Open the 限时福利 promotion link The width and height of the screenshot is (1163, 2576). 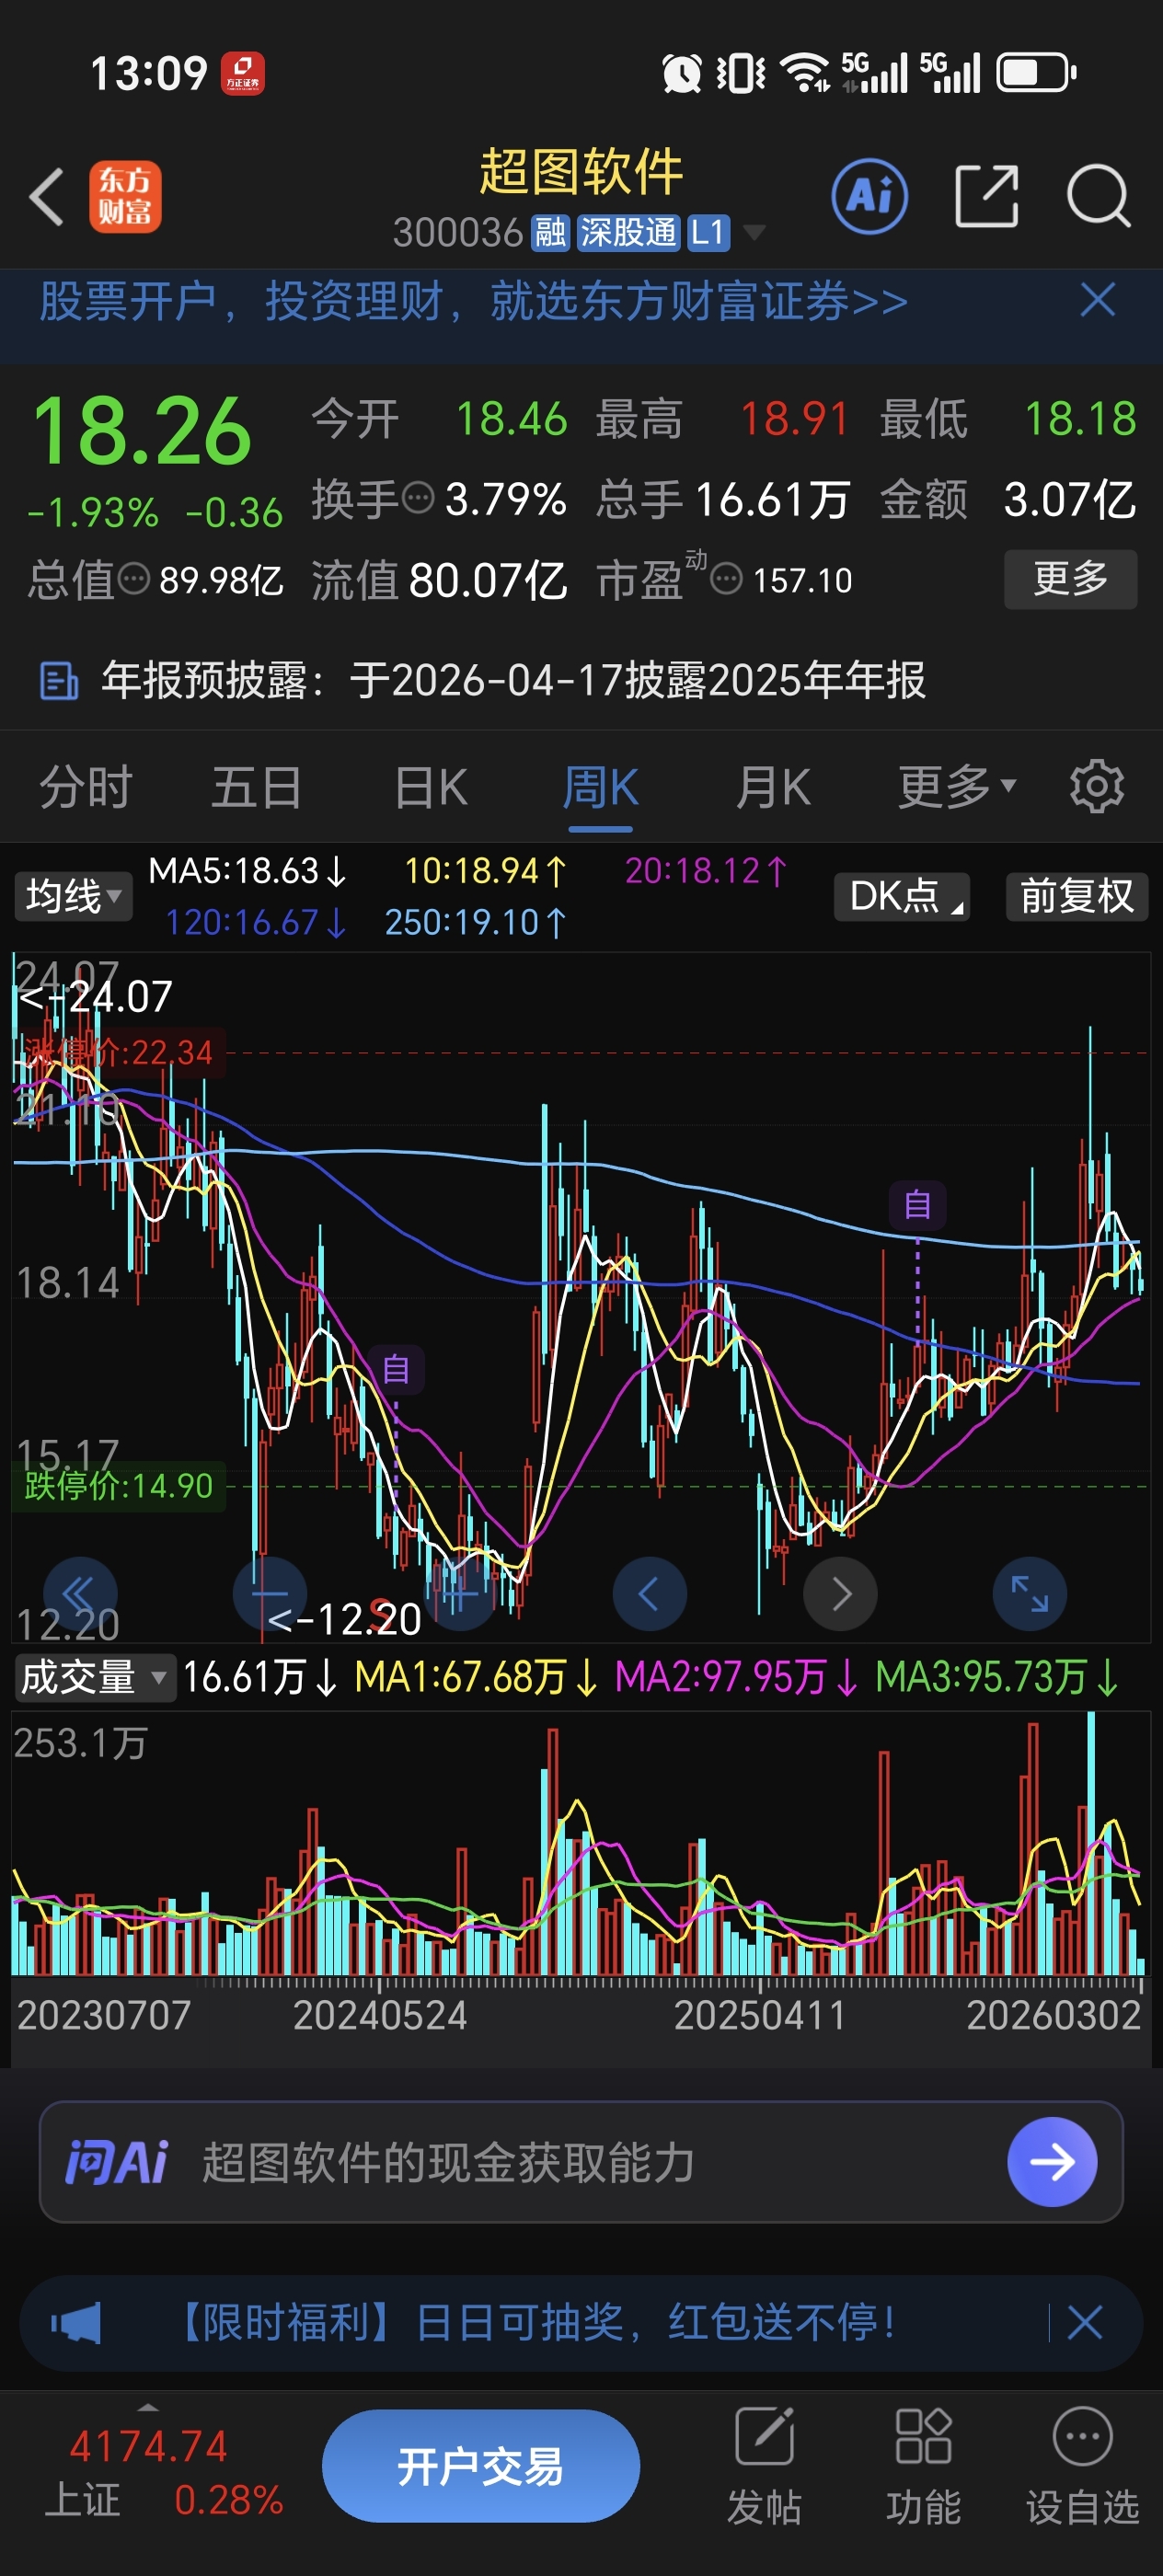(534, 2323)
